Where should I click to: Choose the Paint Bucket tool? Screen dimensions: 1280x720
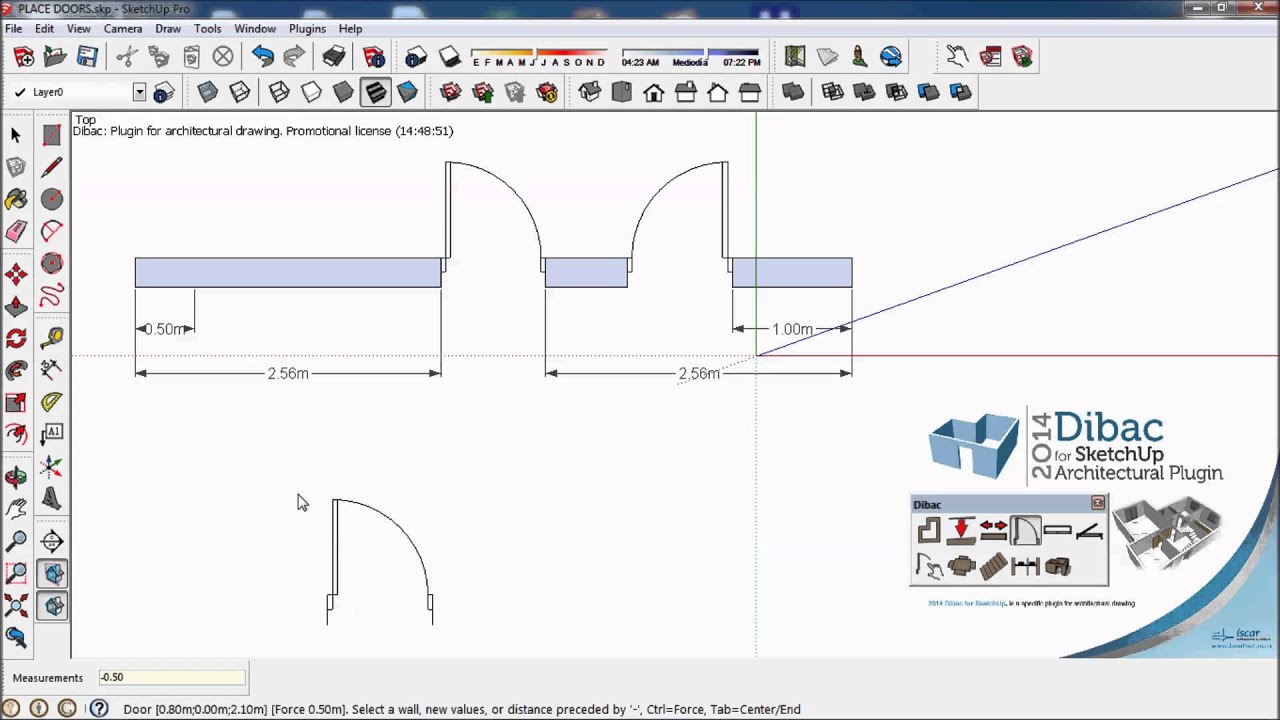(x=16, y=199)
